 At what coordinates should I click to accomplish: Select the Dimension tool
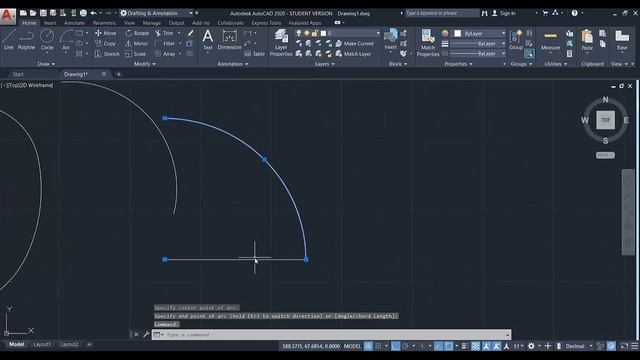point(229,40)
